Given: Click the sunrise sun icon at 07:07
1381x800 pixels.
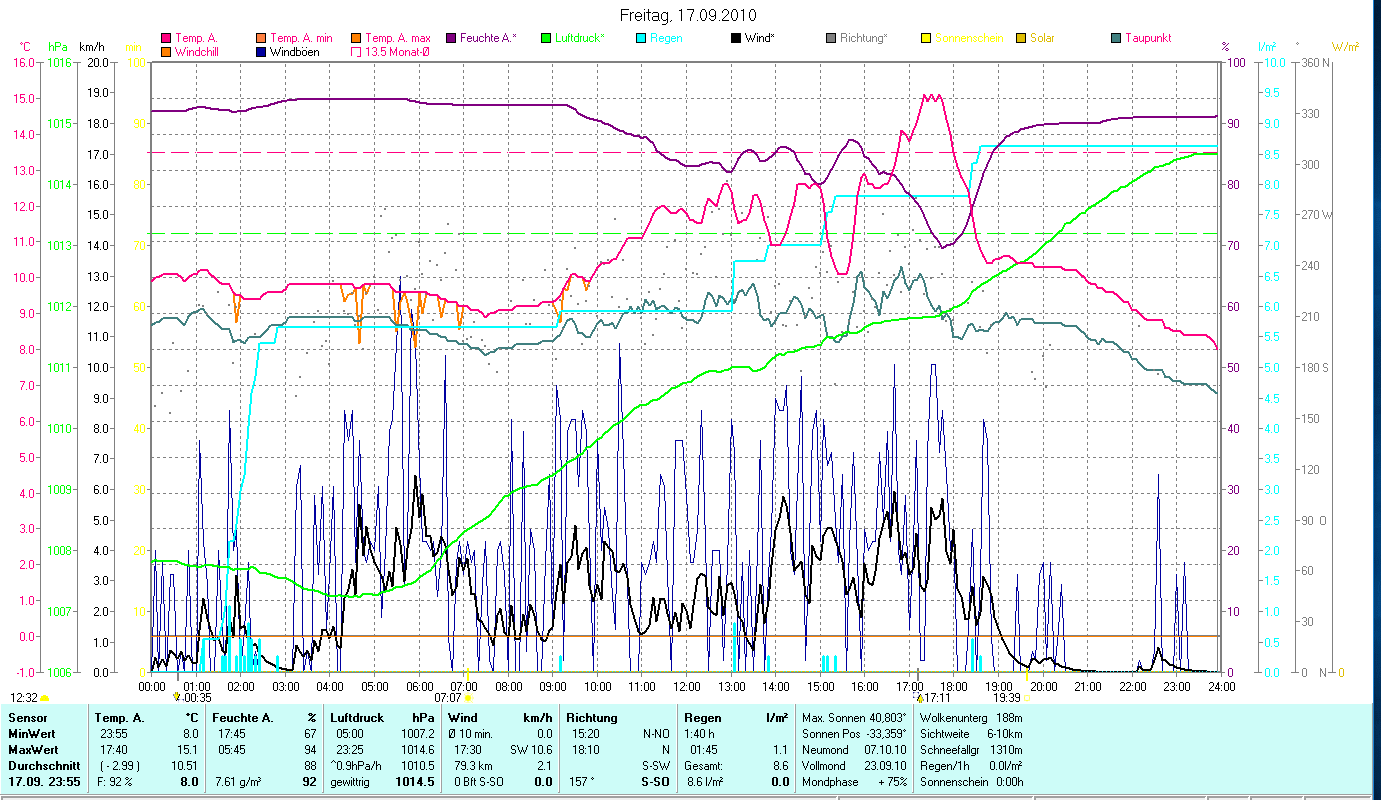Looking at the screenshot, I should click(469, 698).
